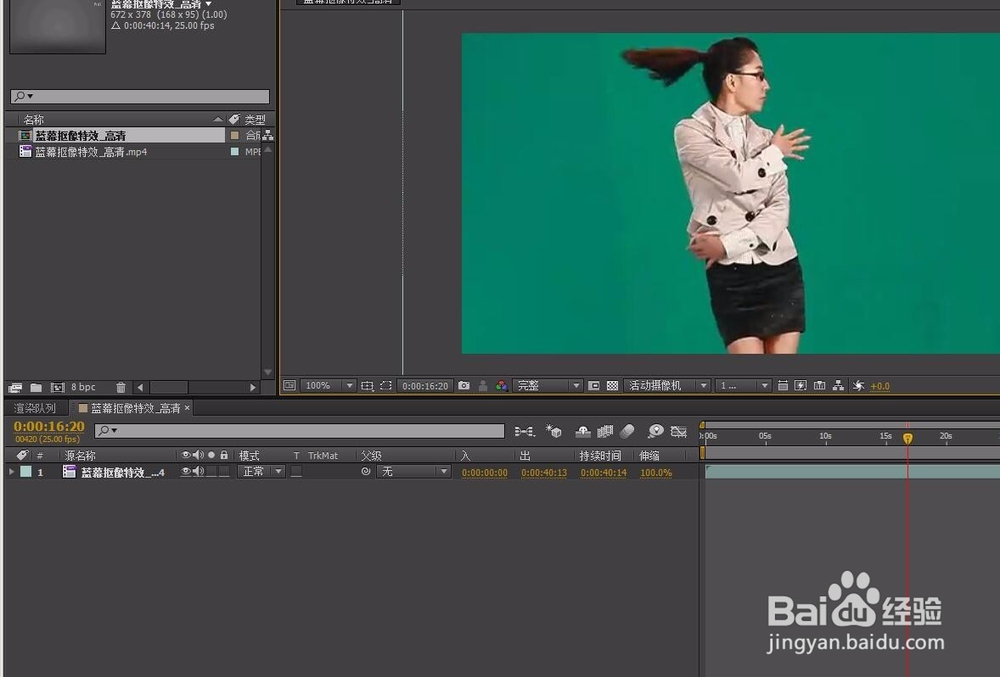Click the stretch value 100.0%
This screenshot has height=677, width=1000.
click(656, 473)
